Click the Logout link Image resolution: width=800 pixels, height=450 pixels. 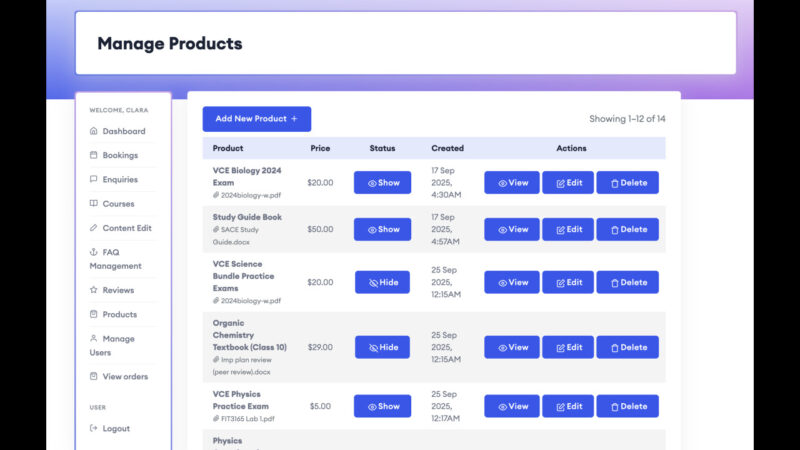pyautogui.click(x=110, y=429)
